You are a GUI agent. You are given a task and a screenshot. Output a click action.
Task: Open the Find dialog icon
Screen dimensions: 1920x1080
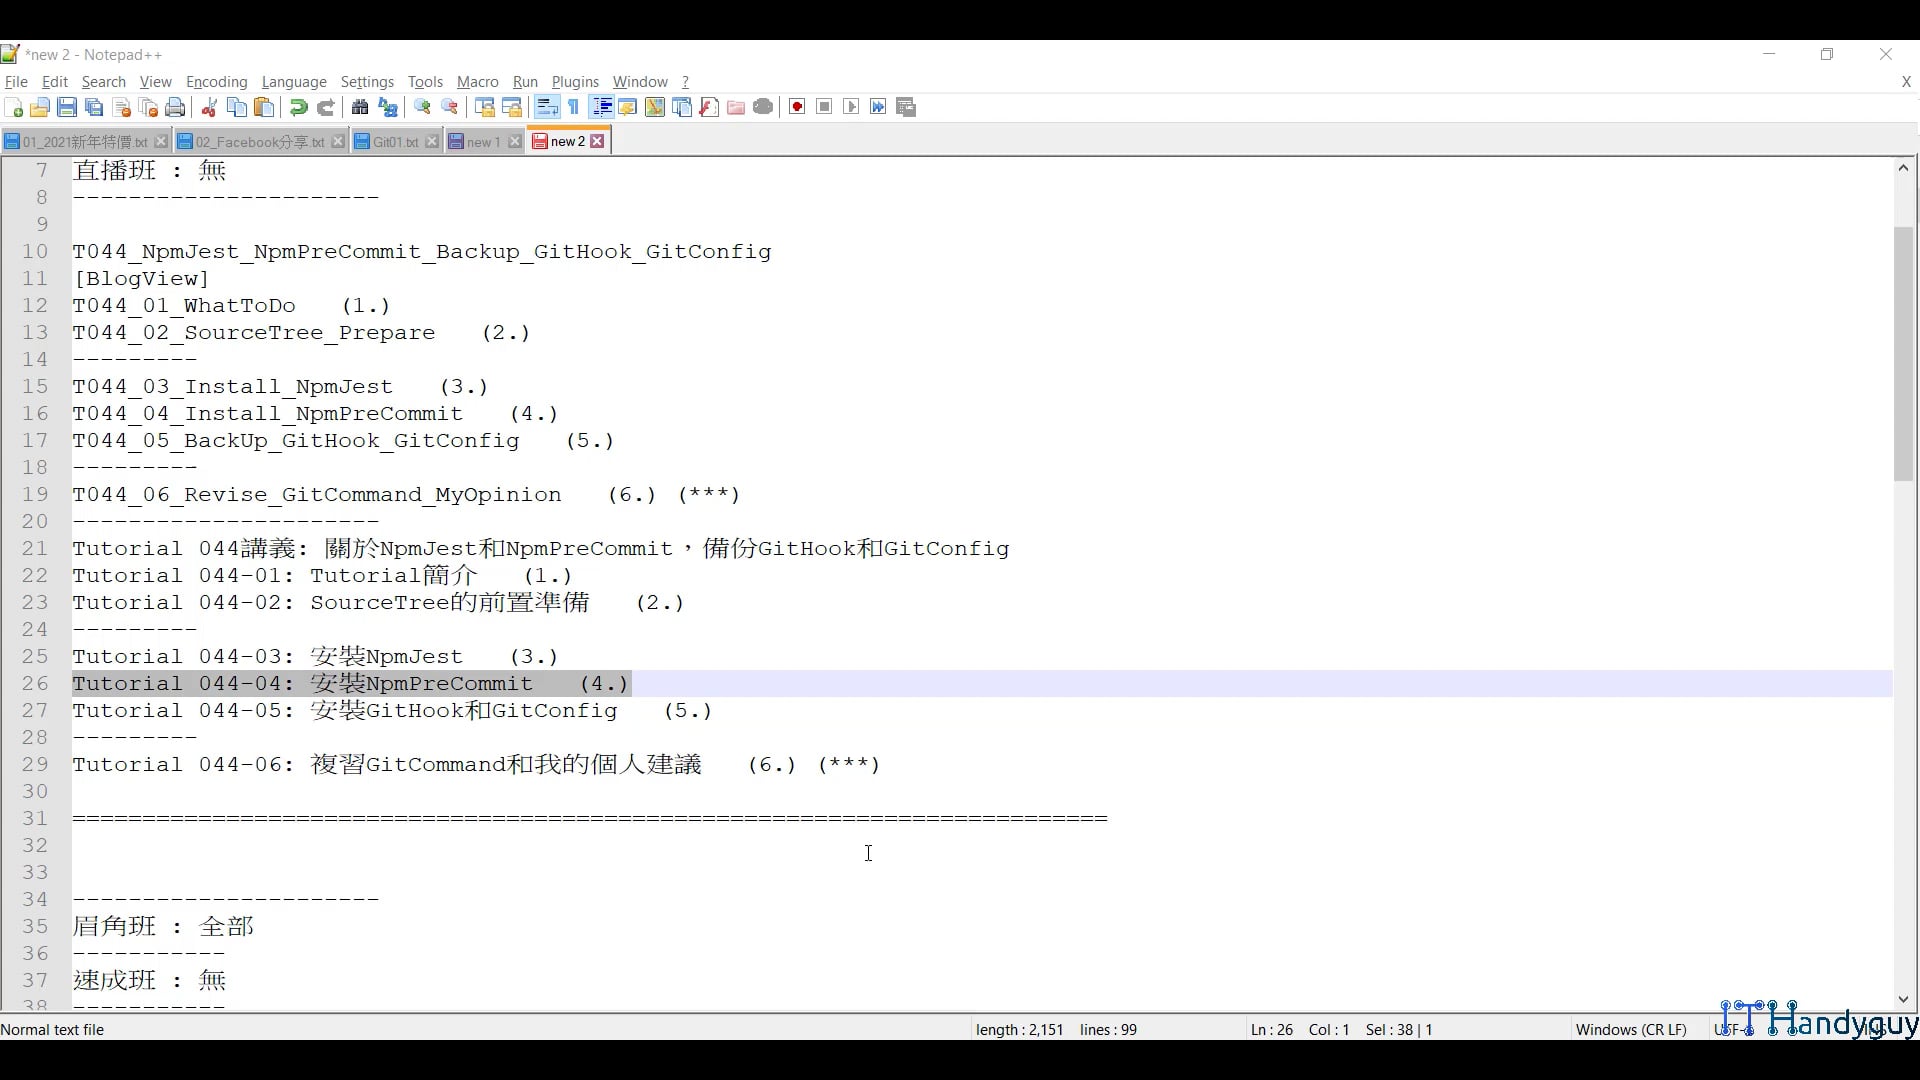(x=360, y=107)
